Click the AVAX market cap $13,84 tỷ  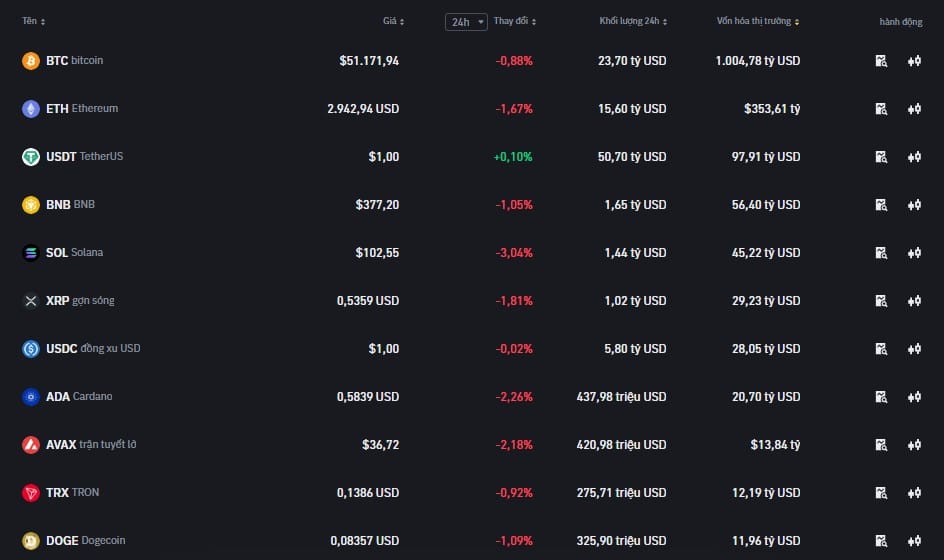click(x=775, y=445)
